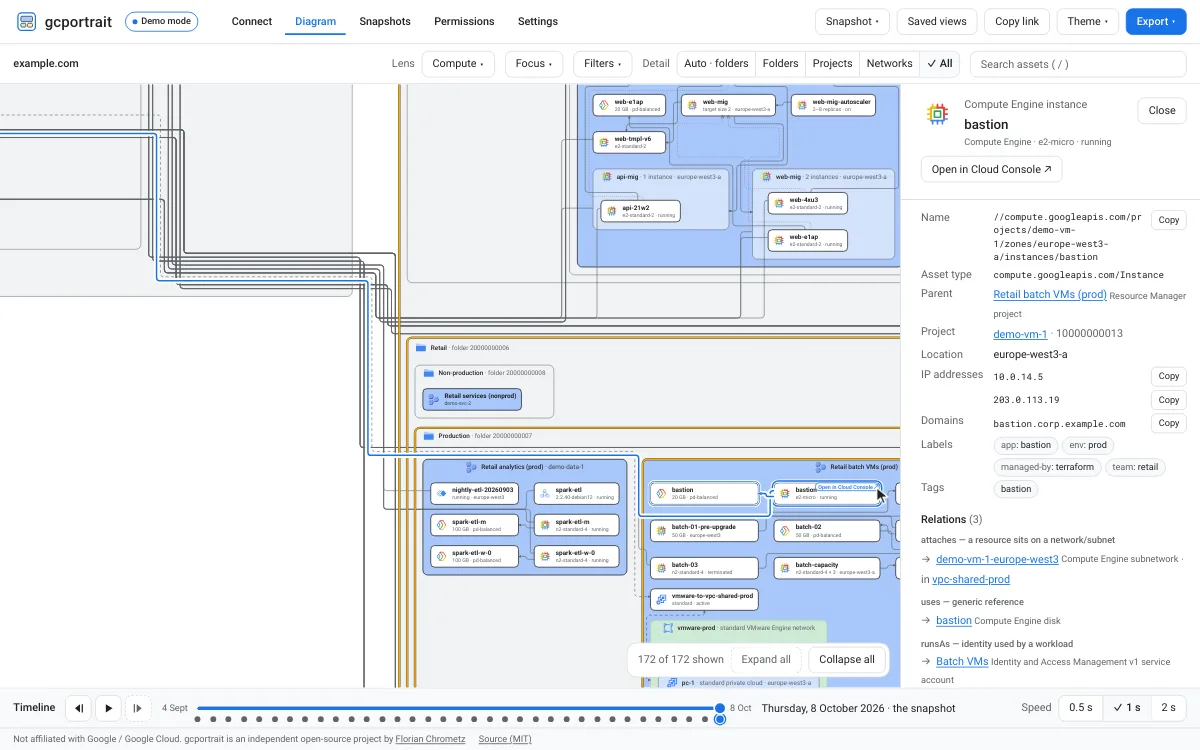1200x750 pixels.
Task: Set timeline speed to 1 s
Action: (x=1127, y=707)
